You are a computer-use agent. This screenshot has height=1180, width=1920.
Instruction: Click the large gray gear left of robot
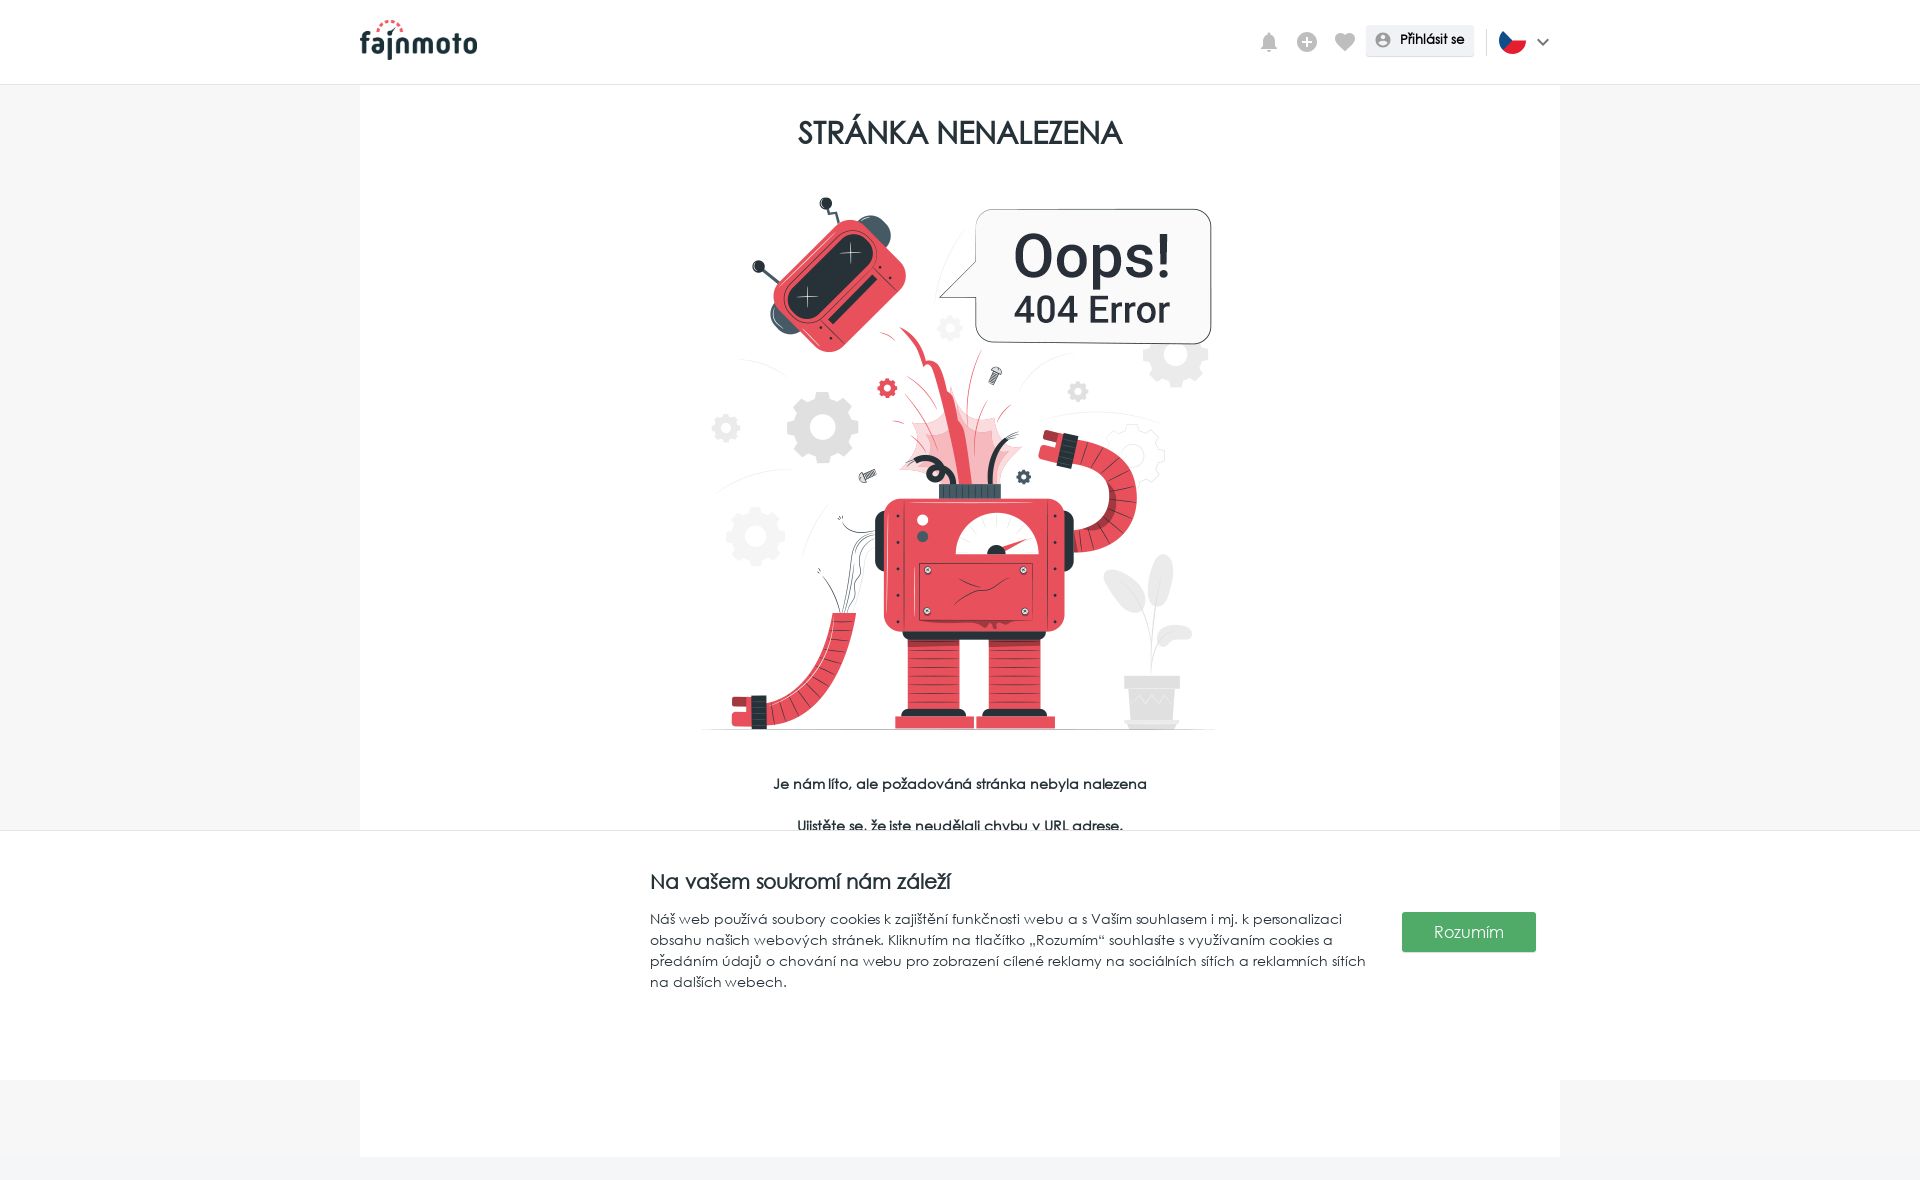[822, 427]
